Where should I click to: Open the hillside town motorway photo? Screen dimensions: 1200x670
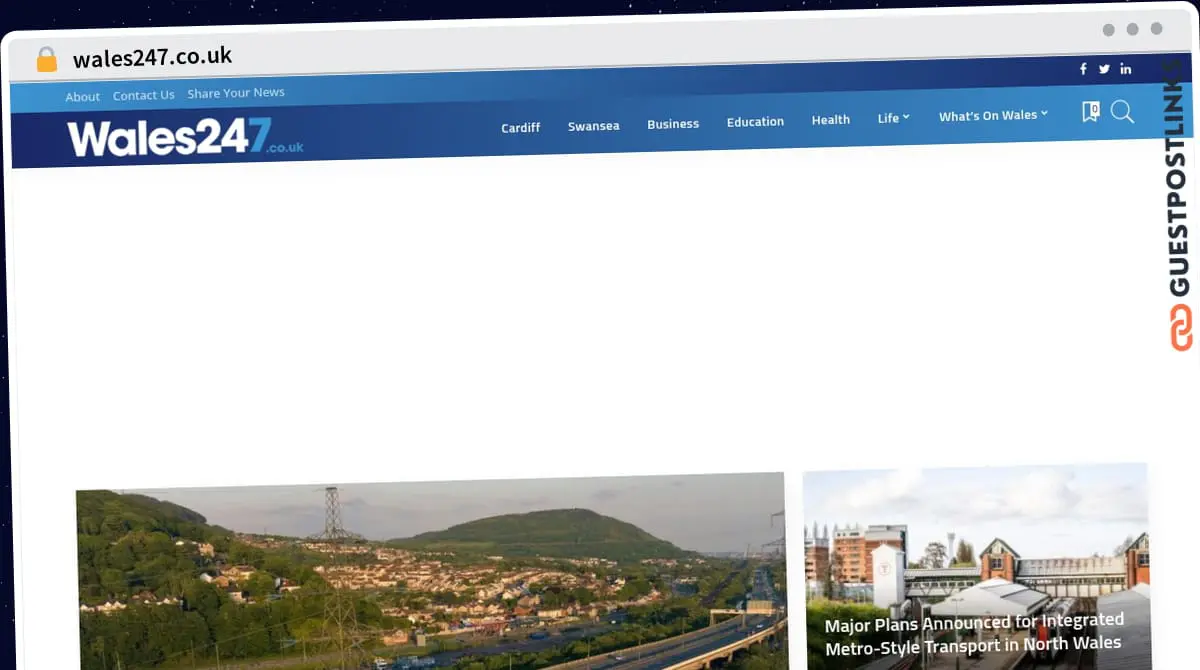click(431, 572)
